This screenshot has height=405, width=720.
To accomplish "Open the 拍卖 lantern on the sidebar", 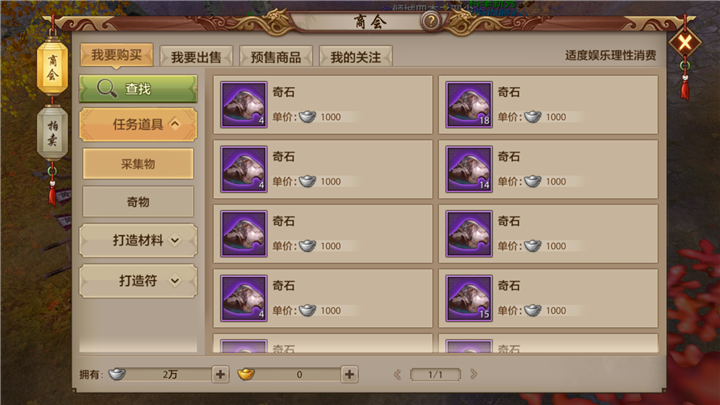I will (x=52, y=133).
